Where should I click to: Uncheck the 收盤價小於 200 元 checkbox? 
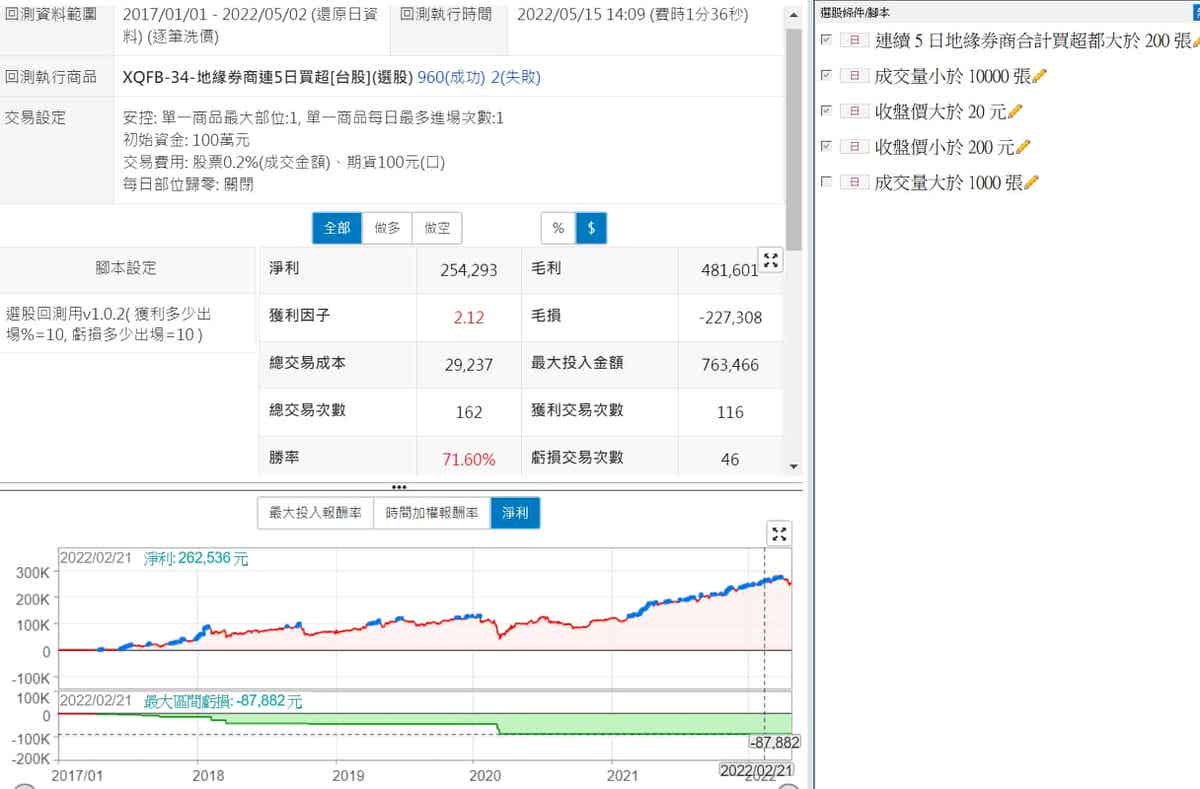(x=825, y=147)
